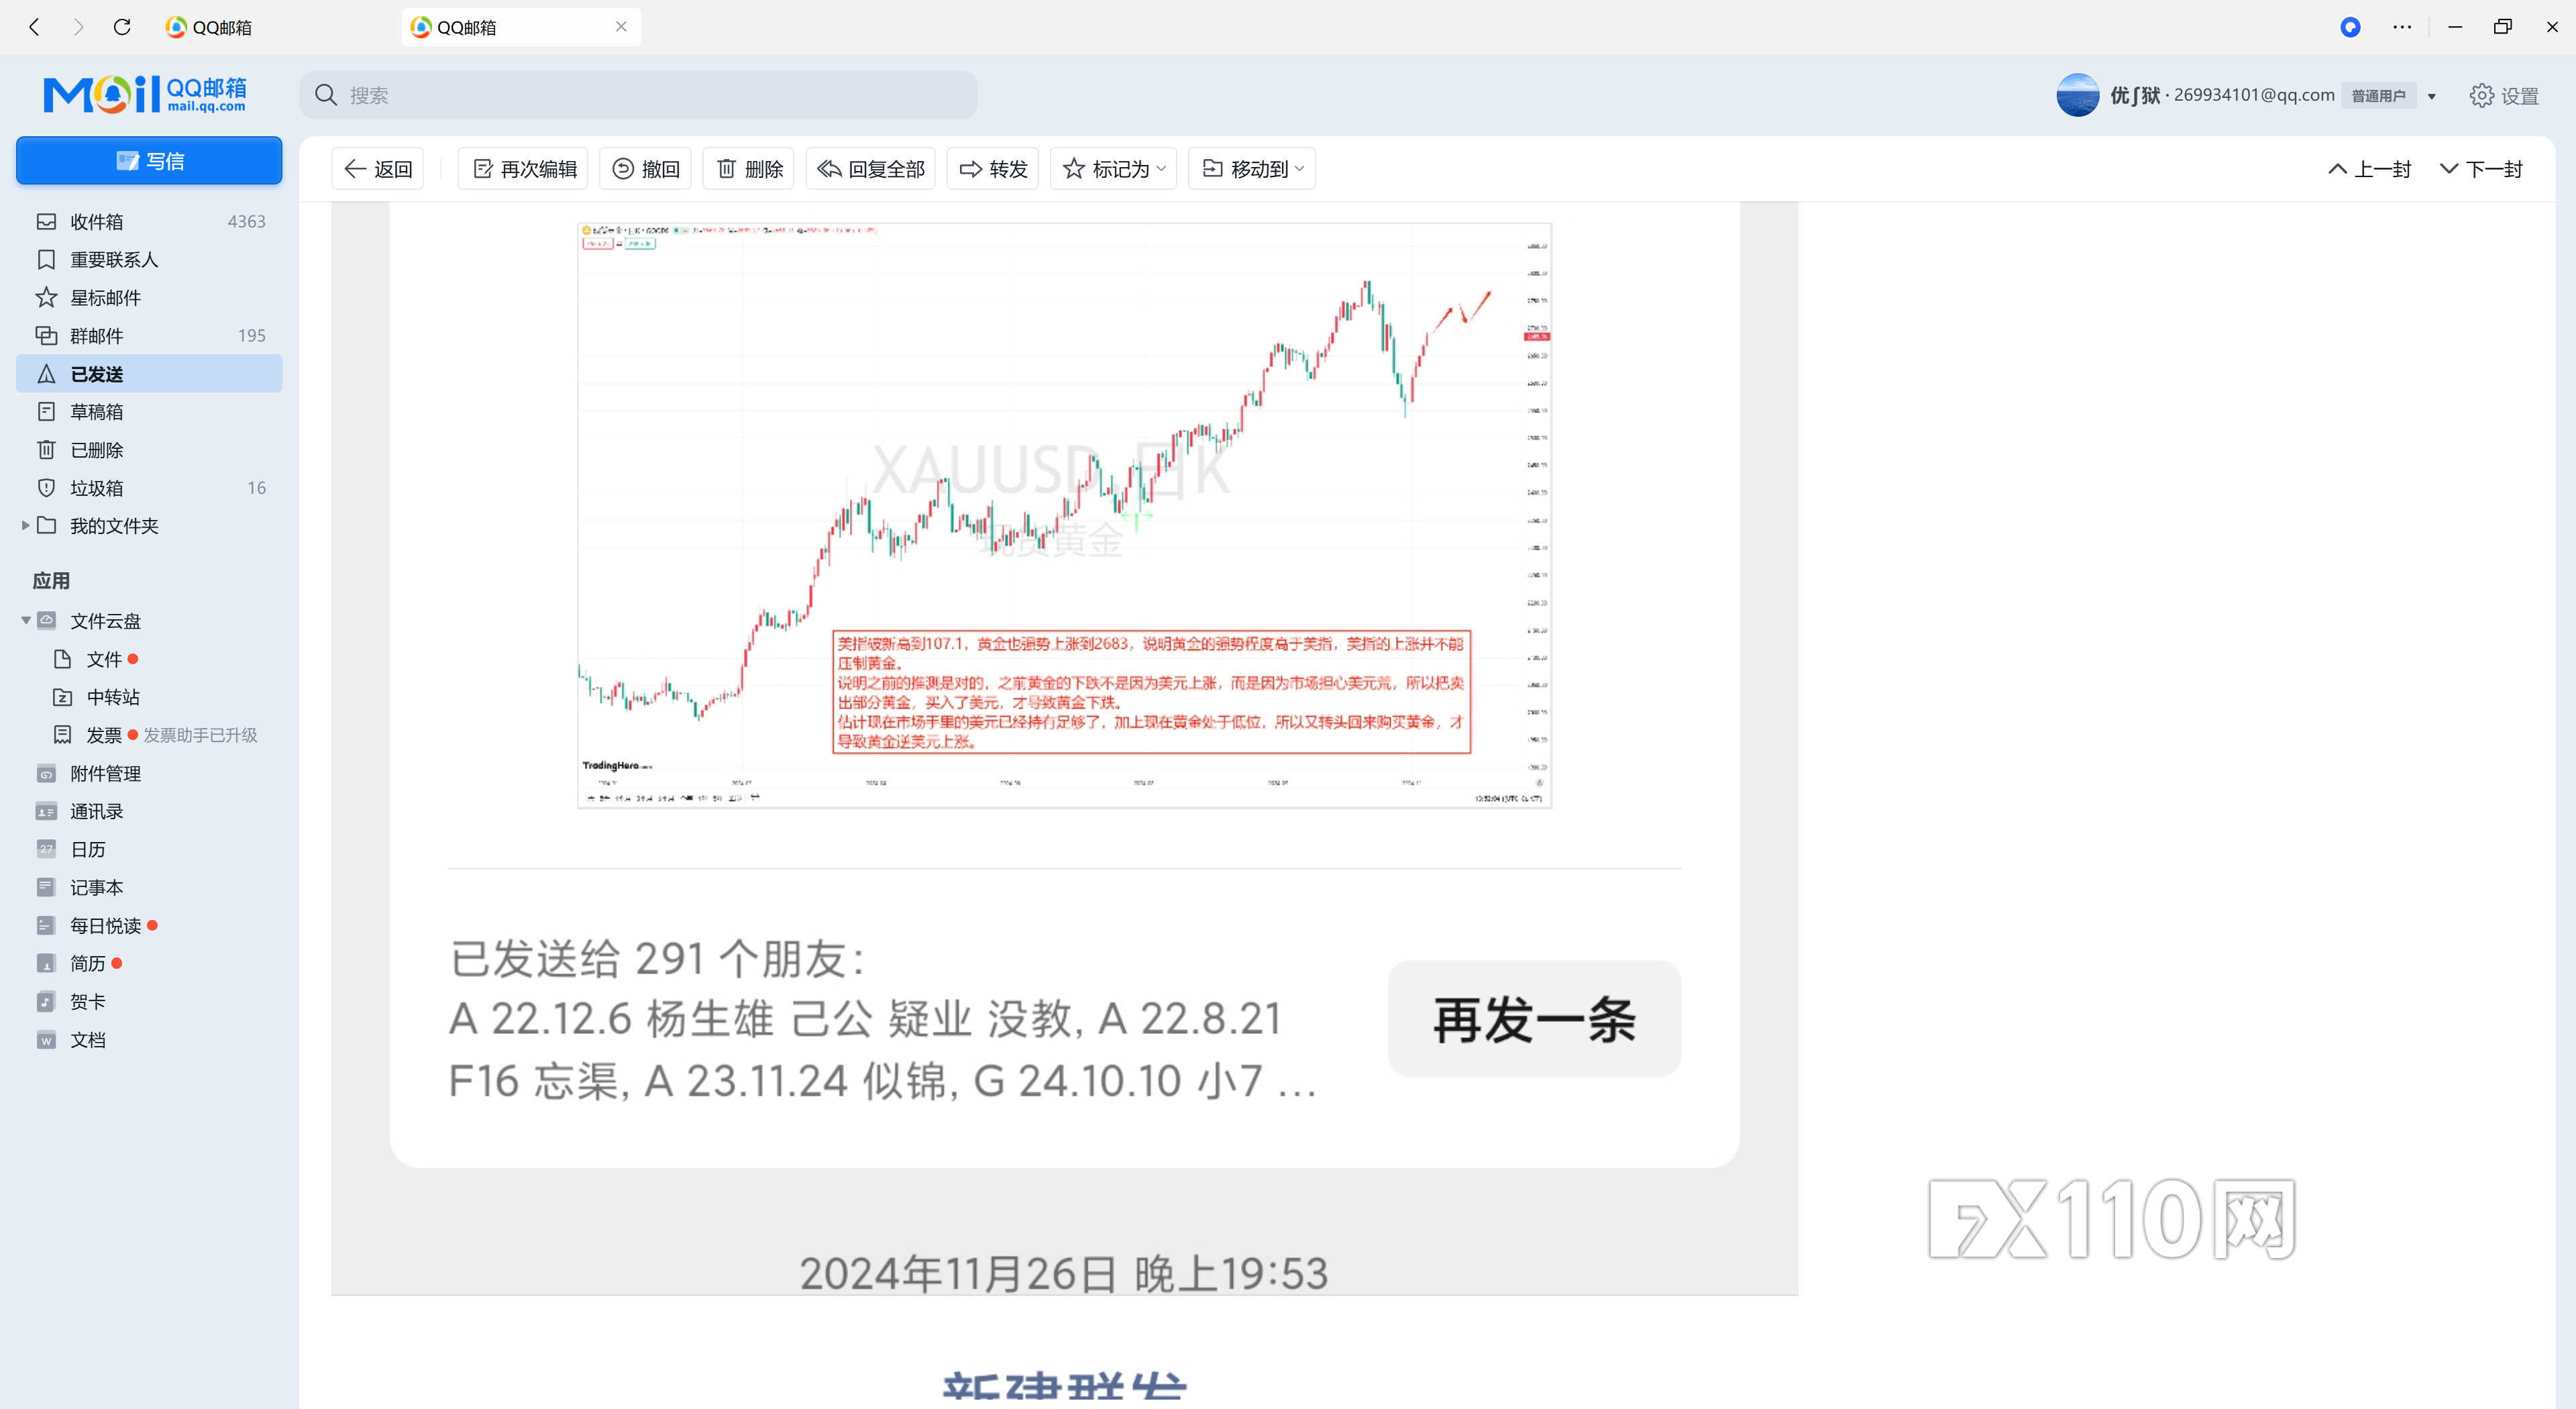
Task: Click 转发 to forward the mail
Action: tap(993, 169)
